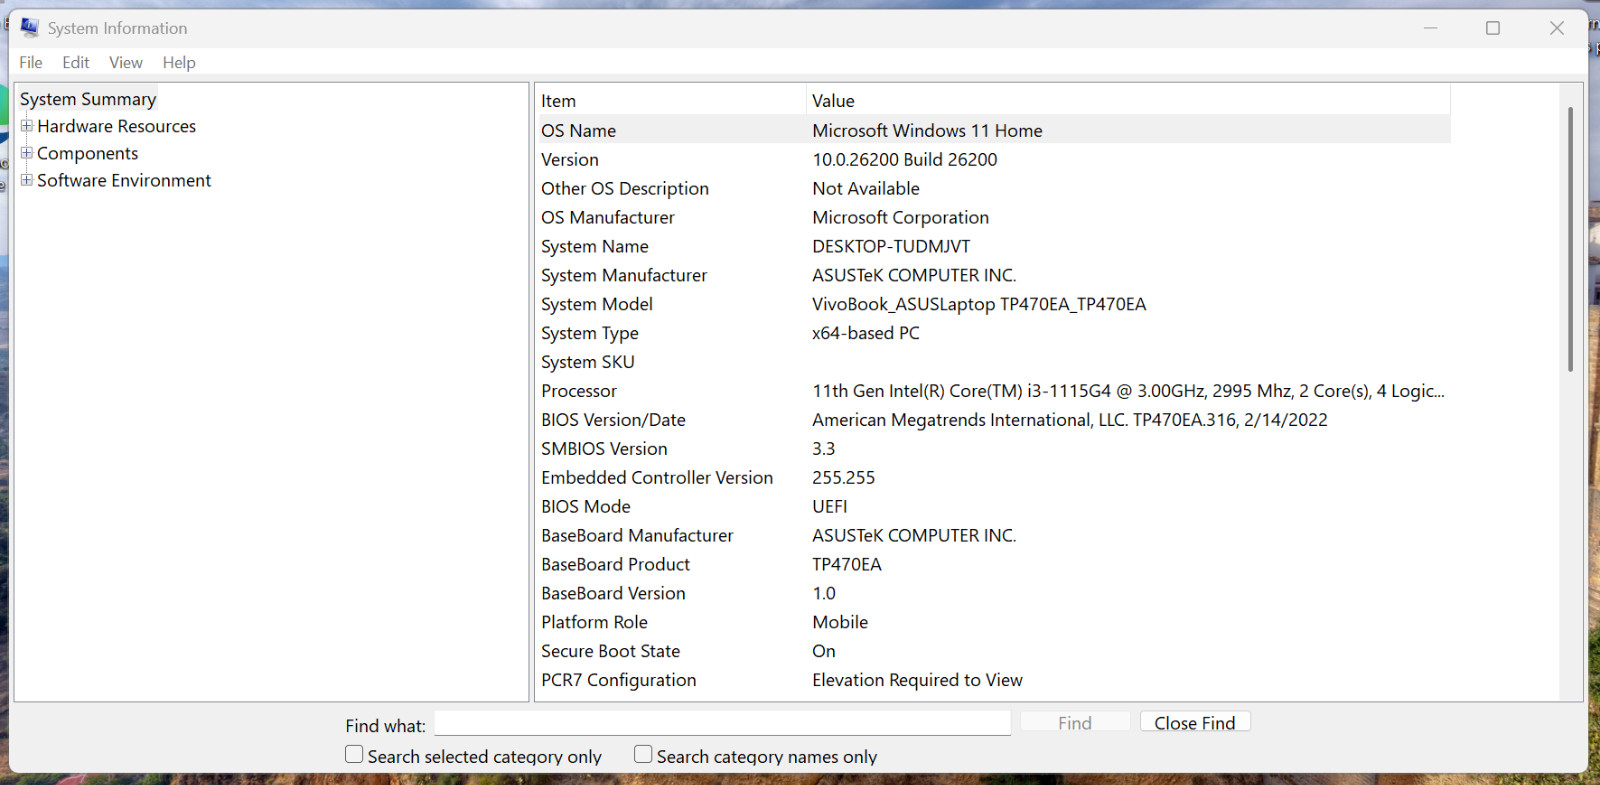Click the BIOS Mode item

586,507
